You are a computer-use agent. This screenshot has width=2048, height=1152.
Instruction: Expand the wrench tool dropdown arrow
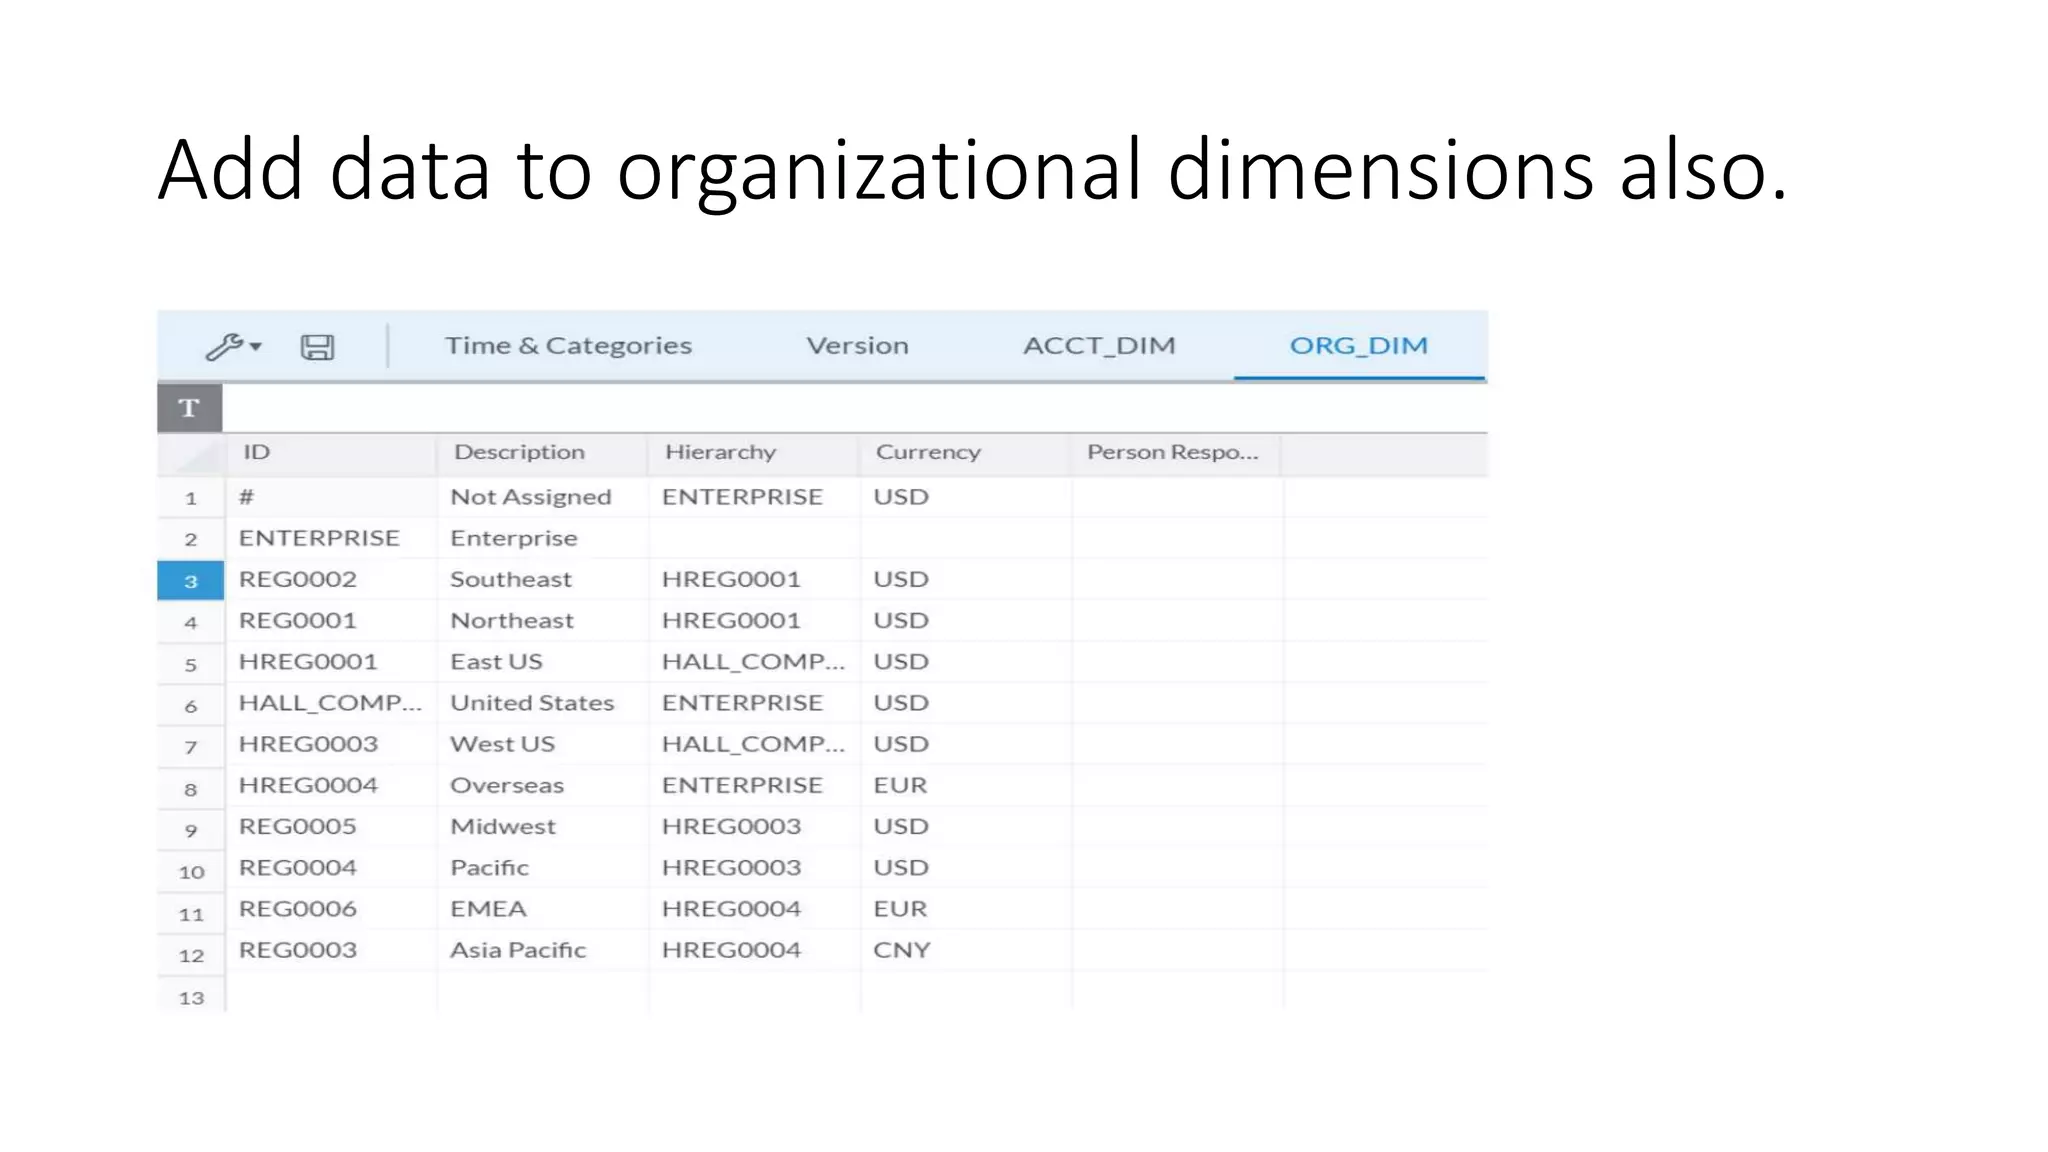pyautogui.click(x=256, y=347)
